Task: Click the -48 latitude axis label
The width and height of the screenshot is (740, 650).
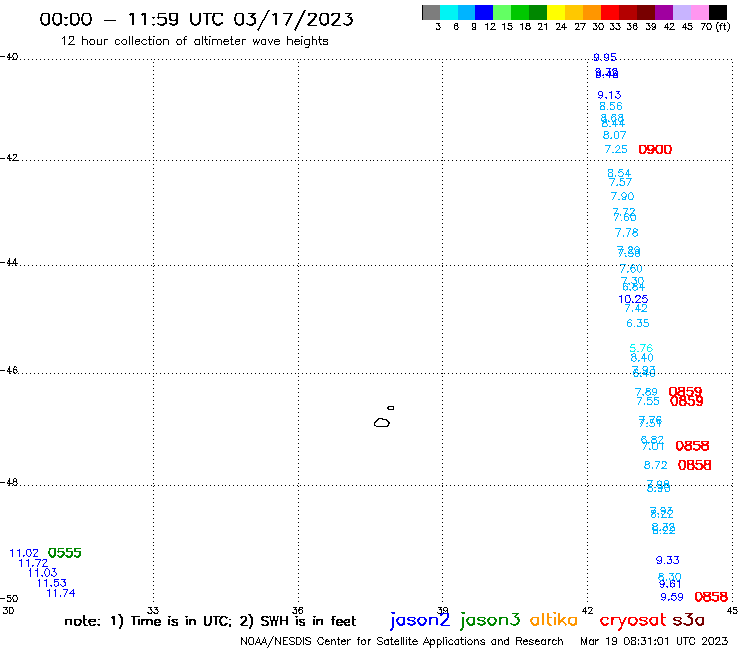Action: click(x=10, y=482)
